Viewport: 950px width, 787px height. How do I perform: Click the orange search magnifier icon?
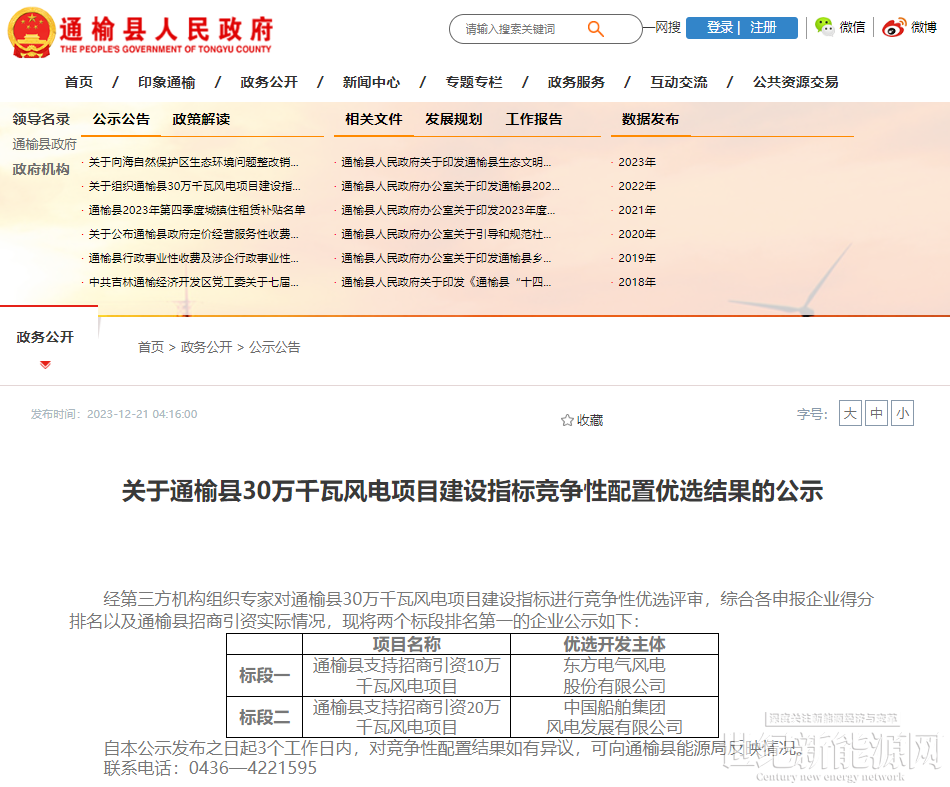pos(596,28)
